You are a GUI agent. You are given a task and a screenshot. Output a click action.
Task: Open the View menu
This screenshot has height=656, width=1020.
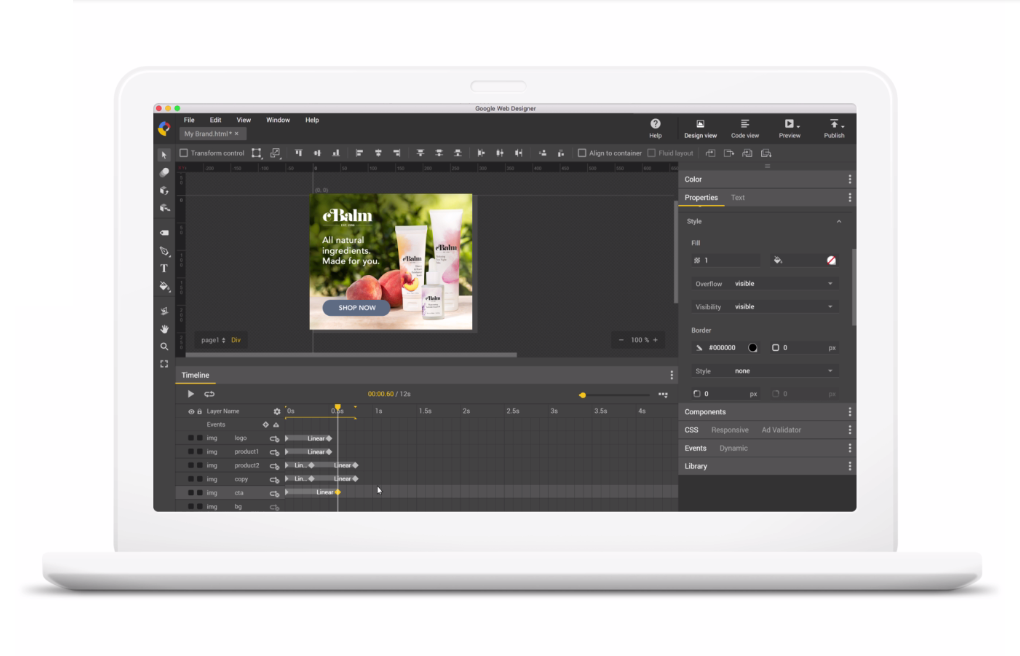click(x=243, y=120)
